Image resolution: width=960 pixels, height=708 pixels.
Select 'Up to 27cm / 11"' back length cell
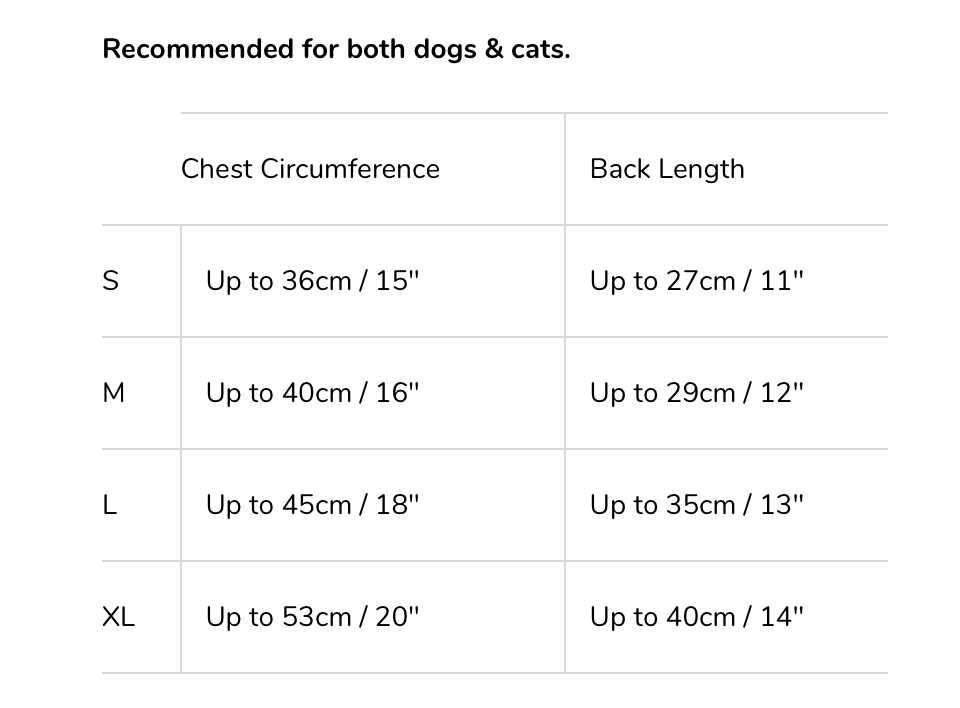pyautogui.click(x=696, y=281)
